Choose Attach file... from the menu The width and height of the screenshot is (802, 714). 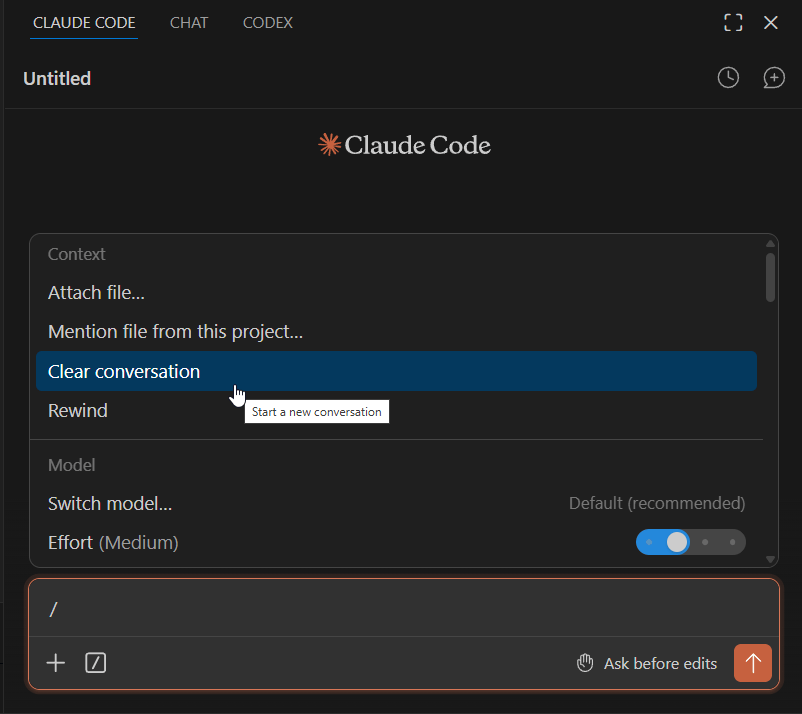[96, 293]
